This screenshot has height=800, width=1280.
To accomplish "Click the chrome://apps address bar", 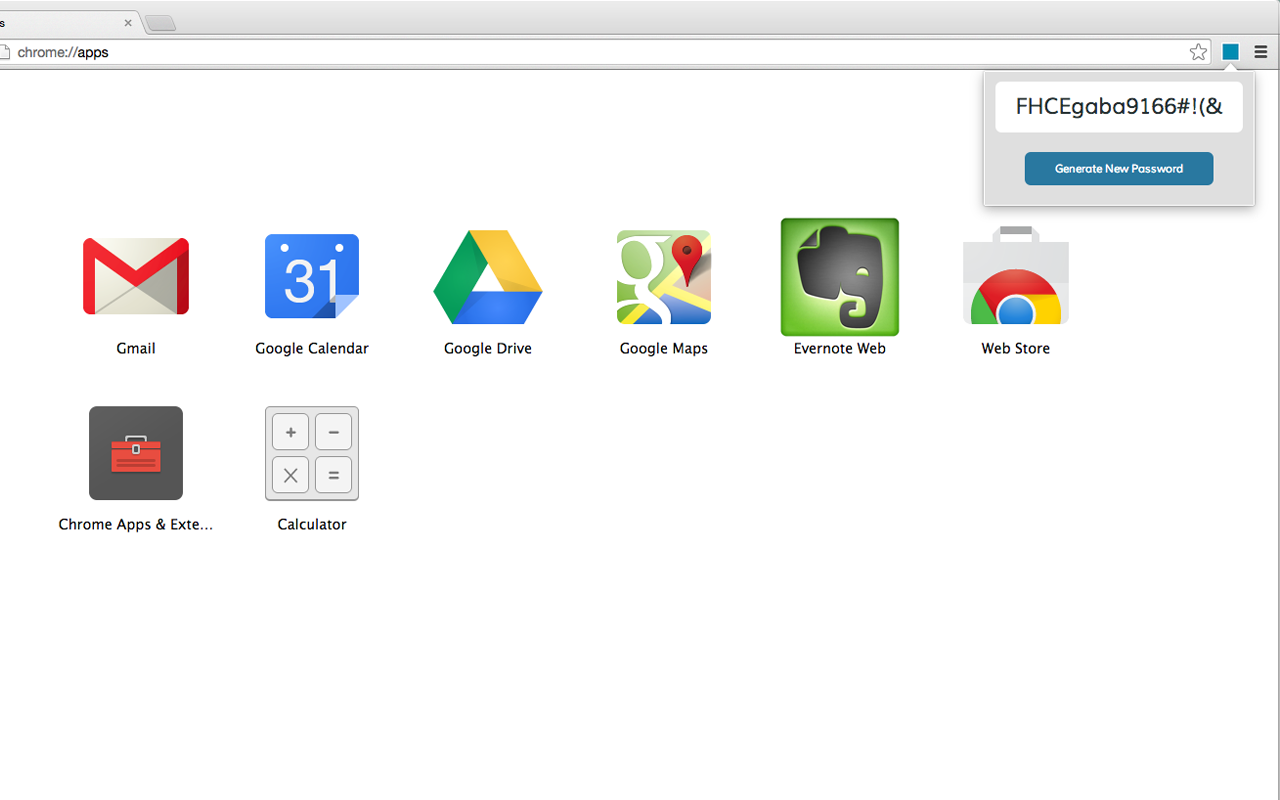I will pos(600,52).
